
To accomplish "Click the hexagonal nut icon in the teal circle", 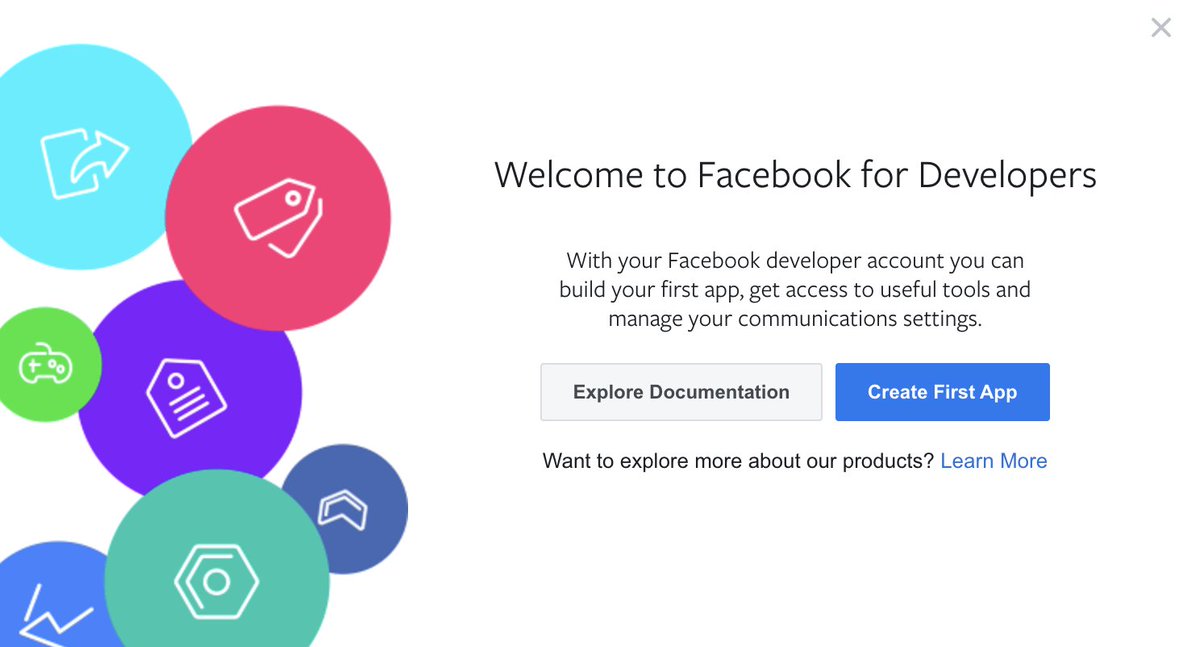I will point(218,582).
